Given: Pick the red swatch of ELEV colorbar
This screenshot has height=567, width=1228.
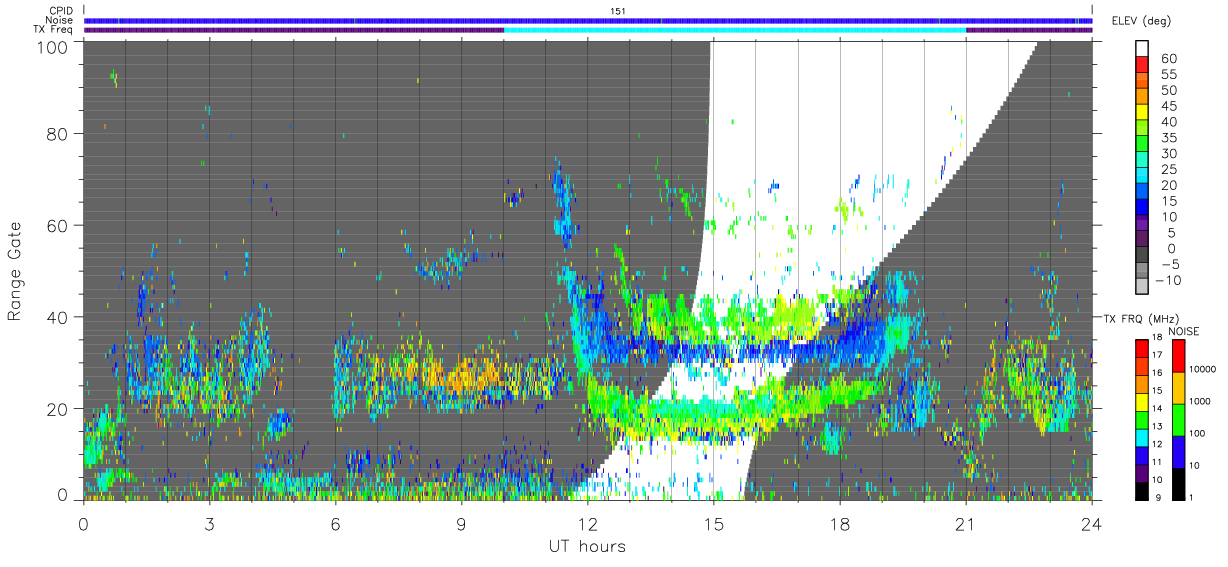Looking at the screenshot, I should (x=1144, y=66).
